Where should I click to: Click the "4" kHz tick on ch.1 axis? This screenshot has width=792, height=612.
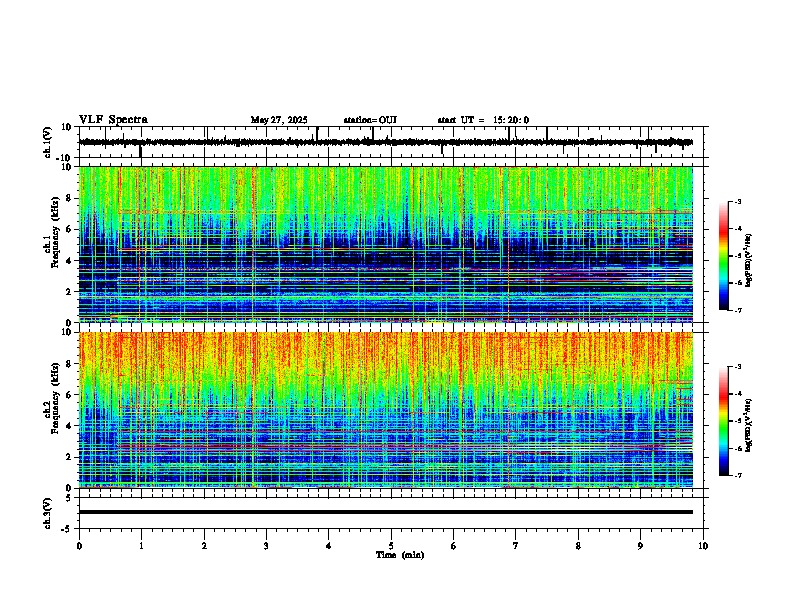tap(70, 261)
